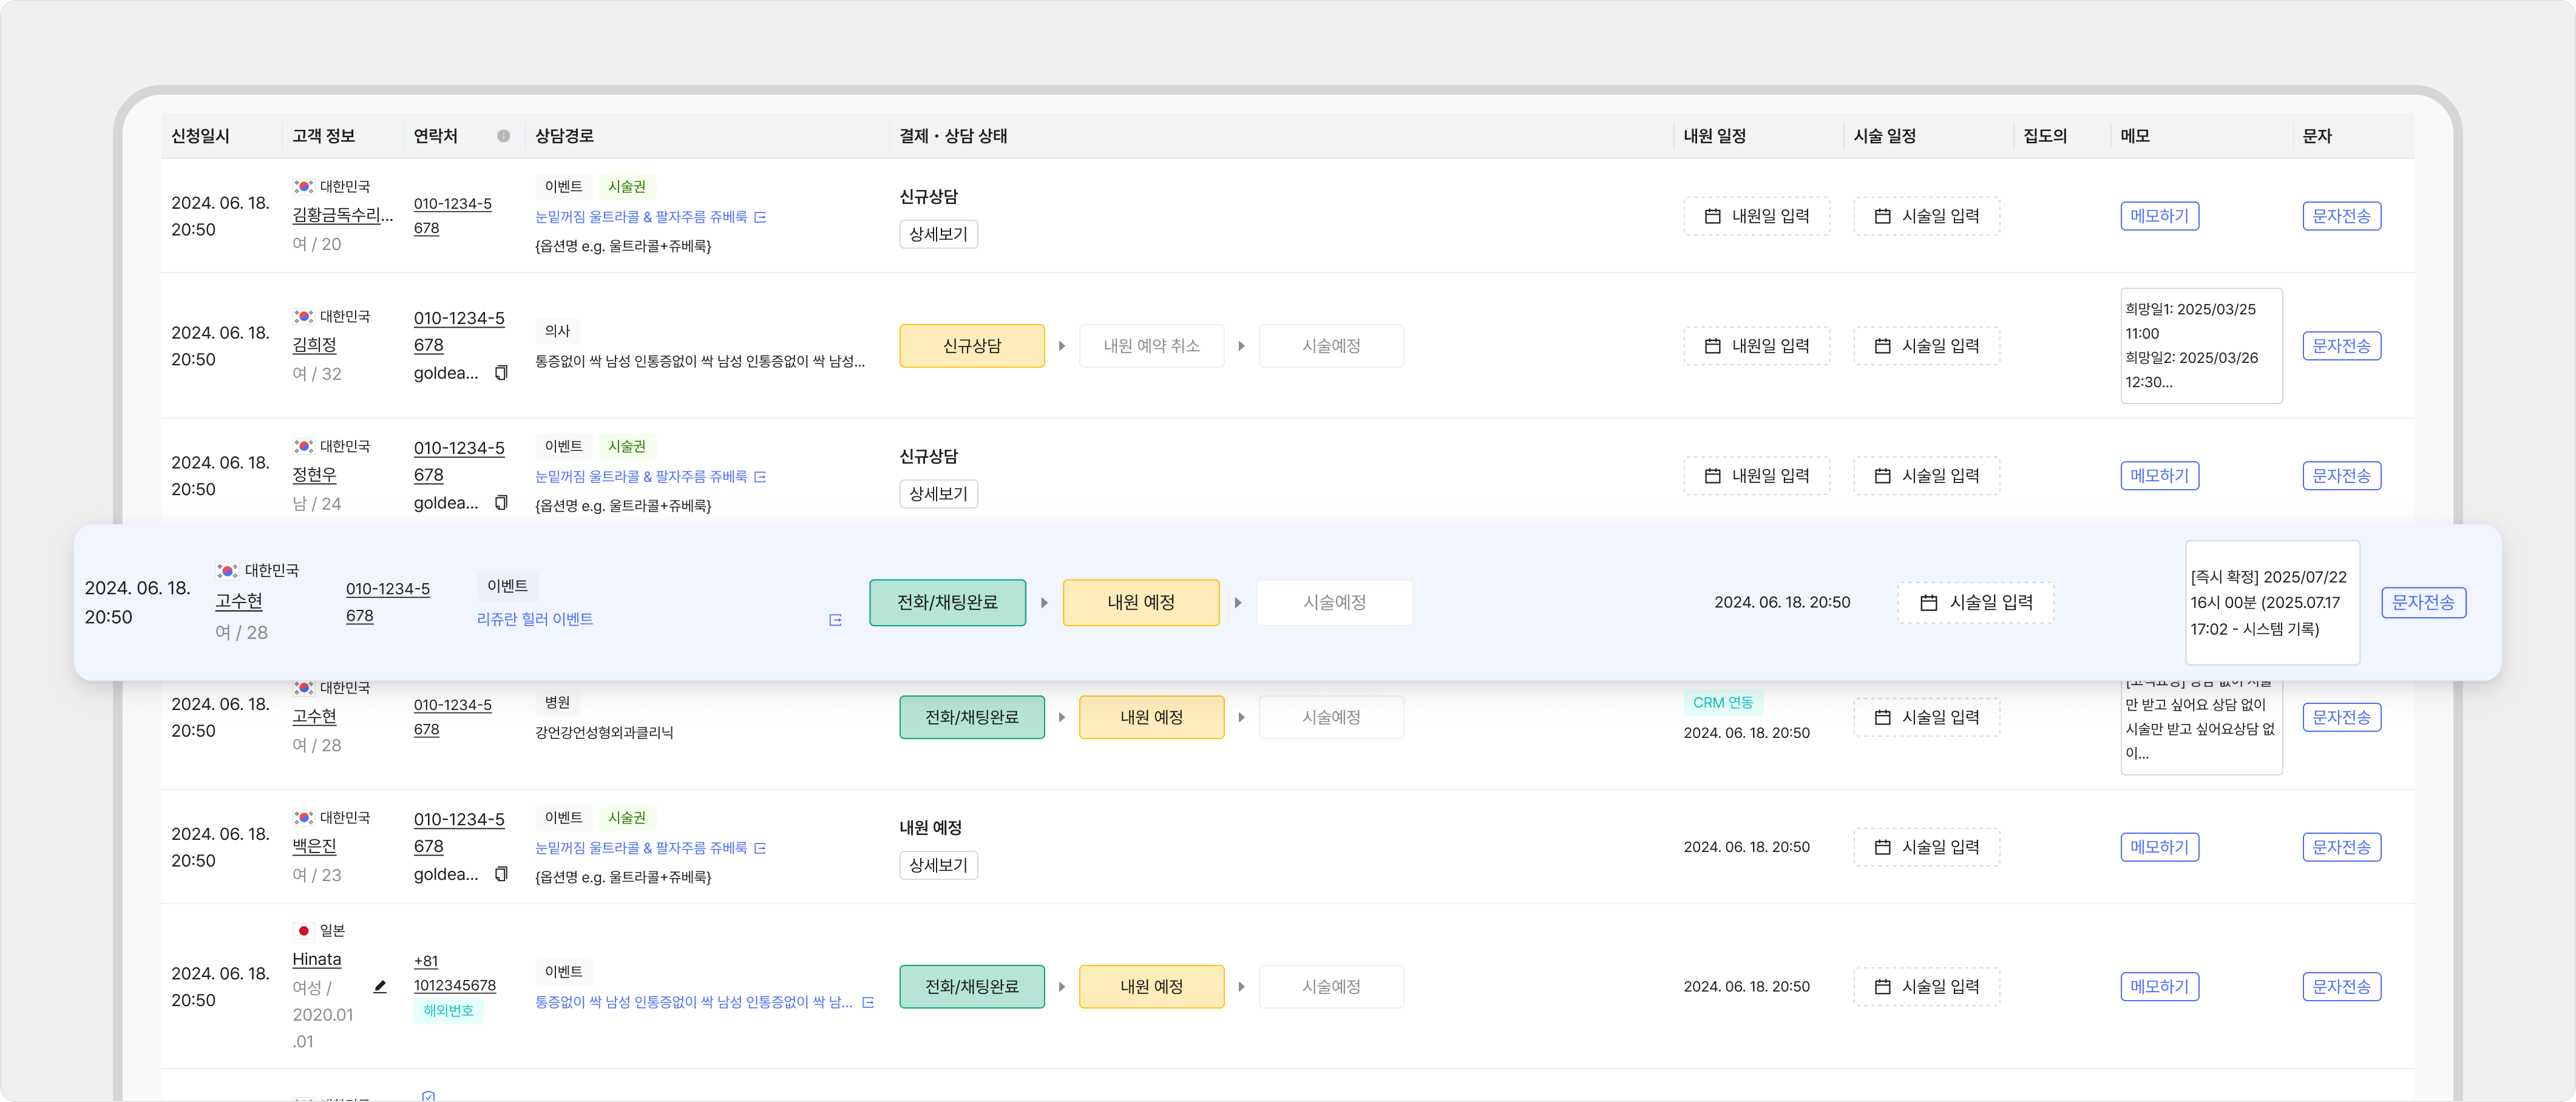Screen dimensions: 2576x1102
Task: Copy 백은진's goldea email with copy icon
Action: [501, 874]
